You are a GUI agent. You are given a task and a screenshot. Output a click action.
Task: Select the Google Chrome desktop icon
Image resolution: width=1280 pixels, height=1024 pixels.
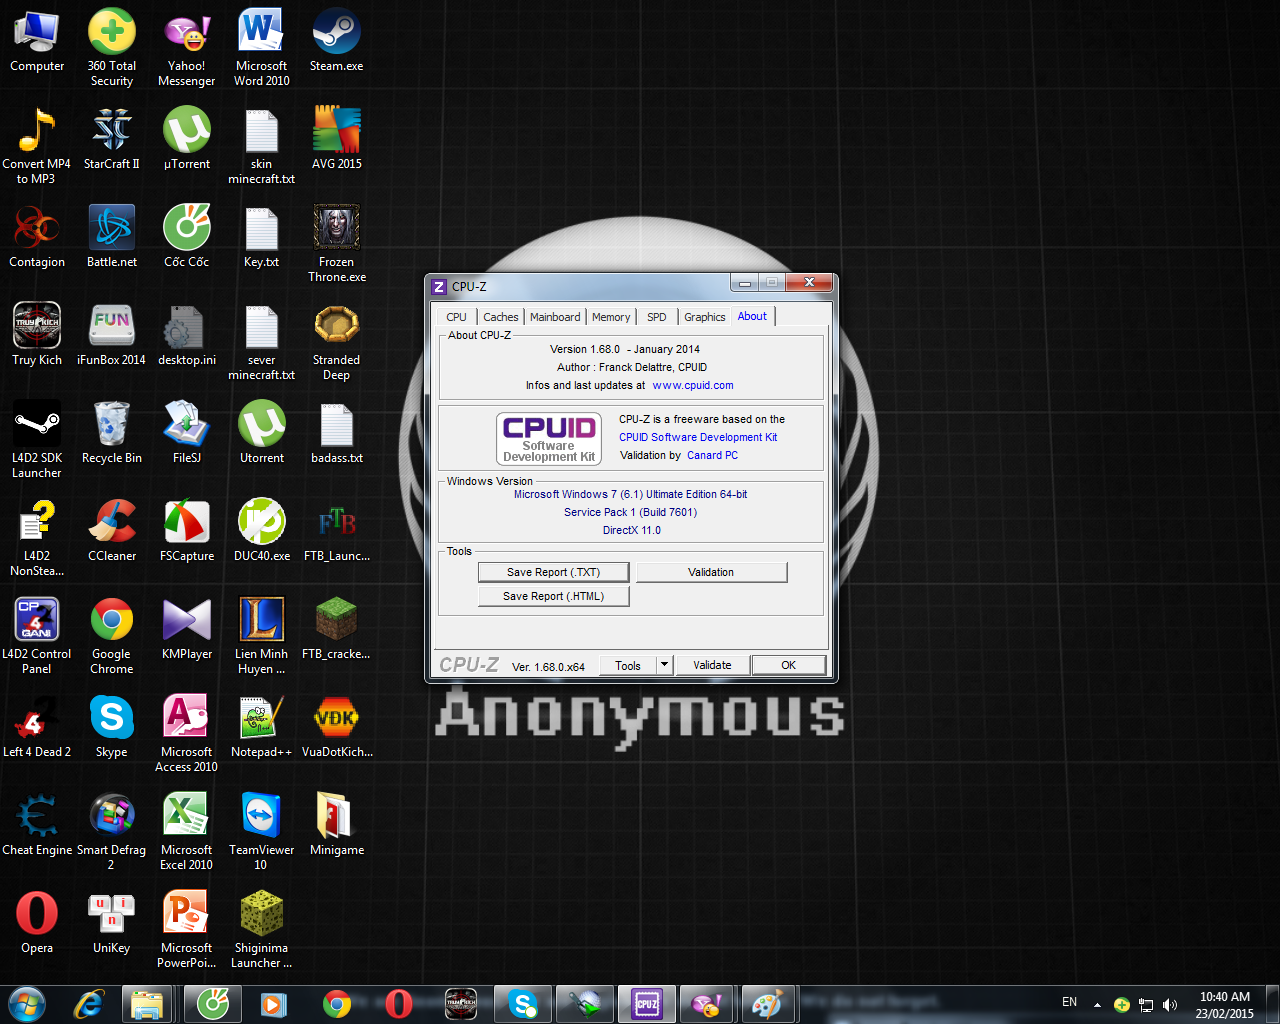click(112, 635)
